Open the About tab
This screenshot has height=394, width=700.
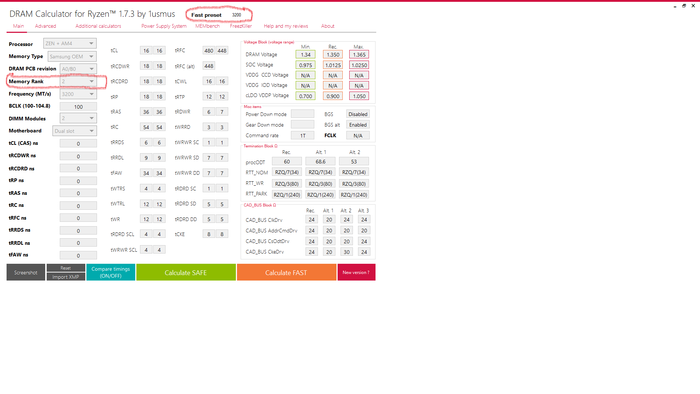(328, 26)
